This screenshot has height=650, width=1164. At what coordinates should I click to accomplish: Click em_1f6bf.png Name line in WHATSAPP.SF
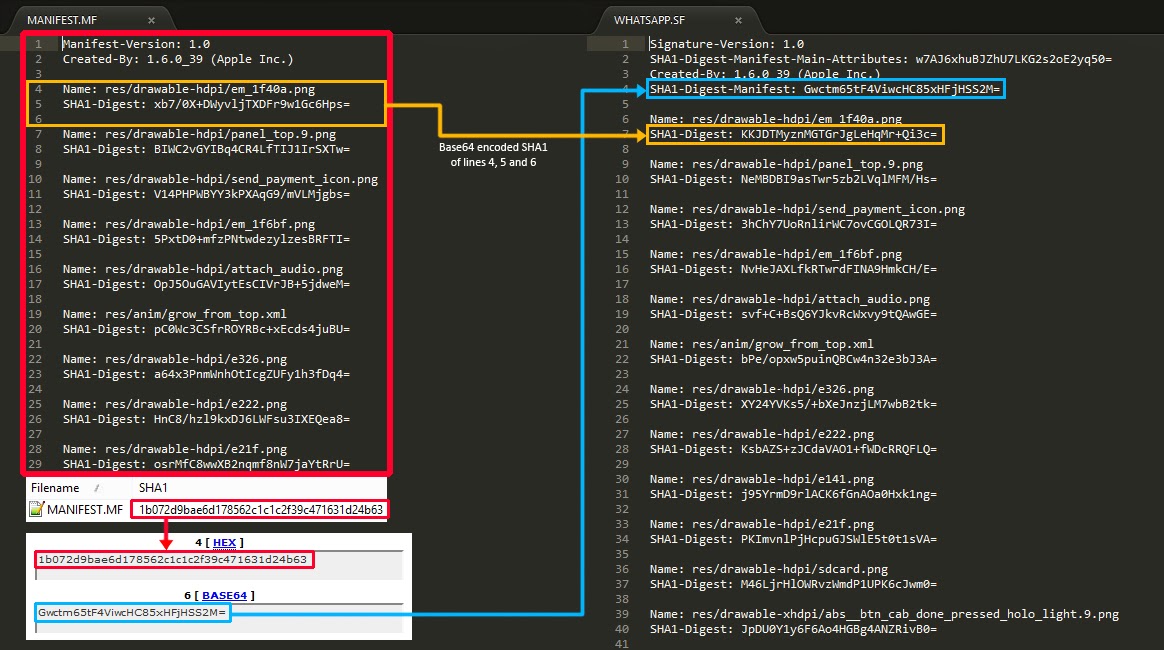776,255
